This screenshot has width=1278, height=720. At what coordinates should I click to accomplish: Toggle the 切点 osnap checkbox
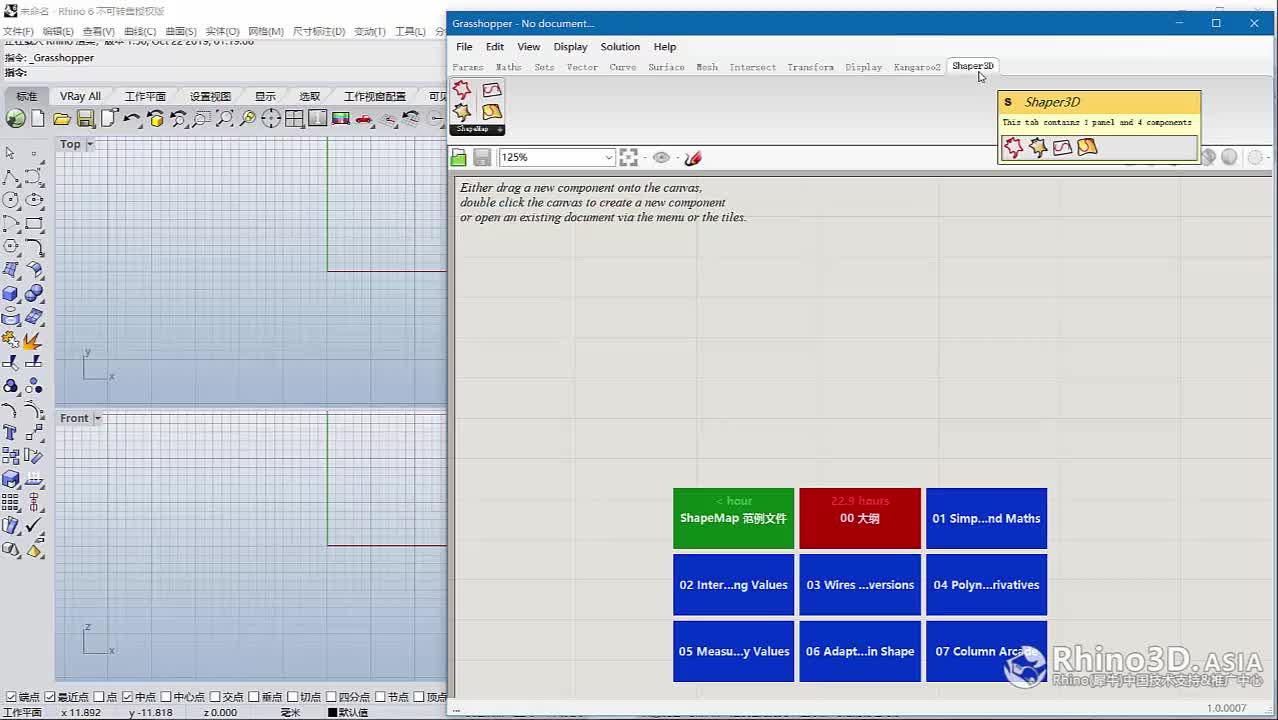pyautogui.click(x=292, y=697)
